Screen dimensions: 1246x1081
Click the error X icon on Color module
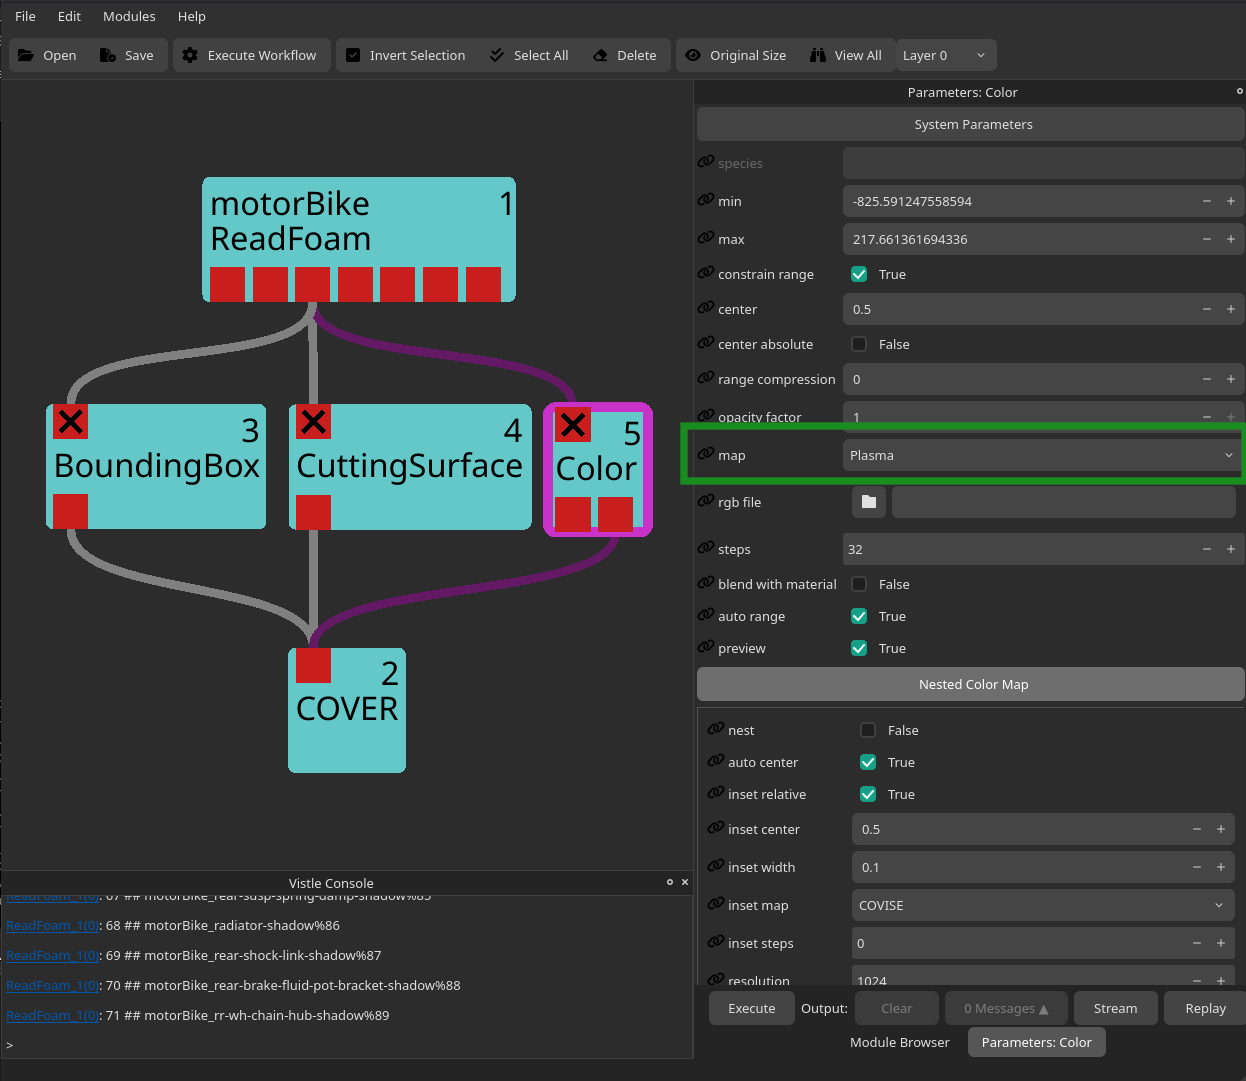click(573, 425)
